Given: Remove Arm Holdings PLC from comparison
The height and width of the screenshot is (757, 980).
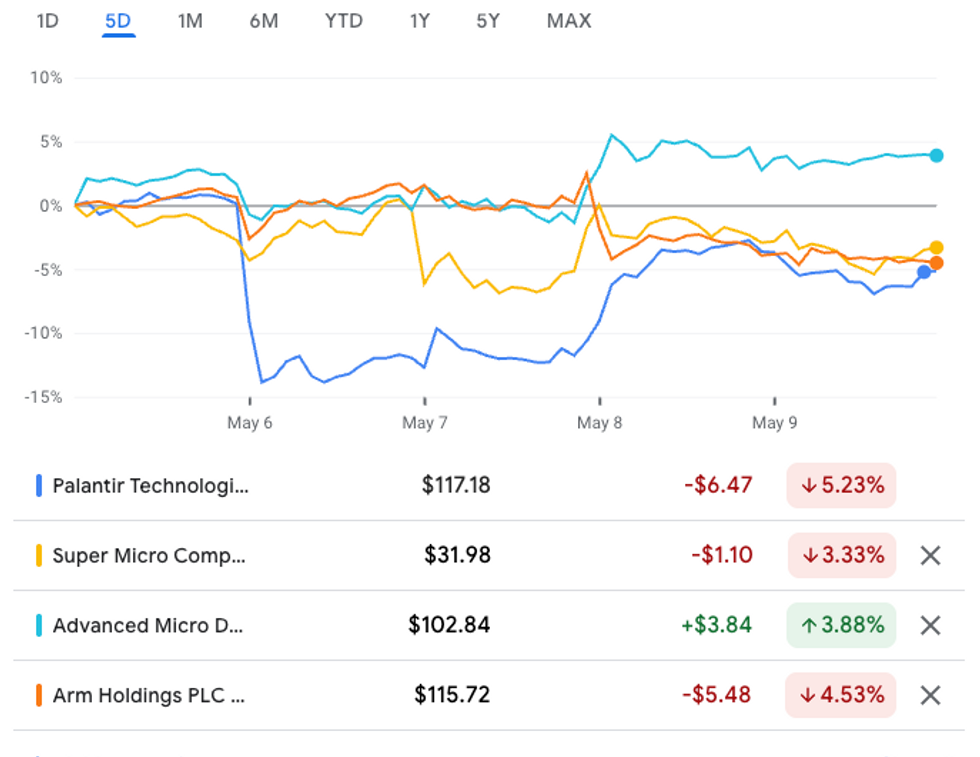Looking at the screenshot, I should click(930, 695).
